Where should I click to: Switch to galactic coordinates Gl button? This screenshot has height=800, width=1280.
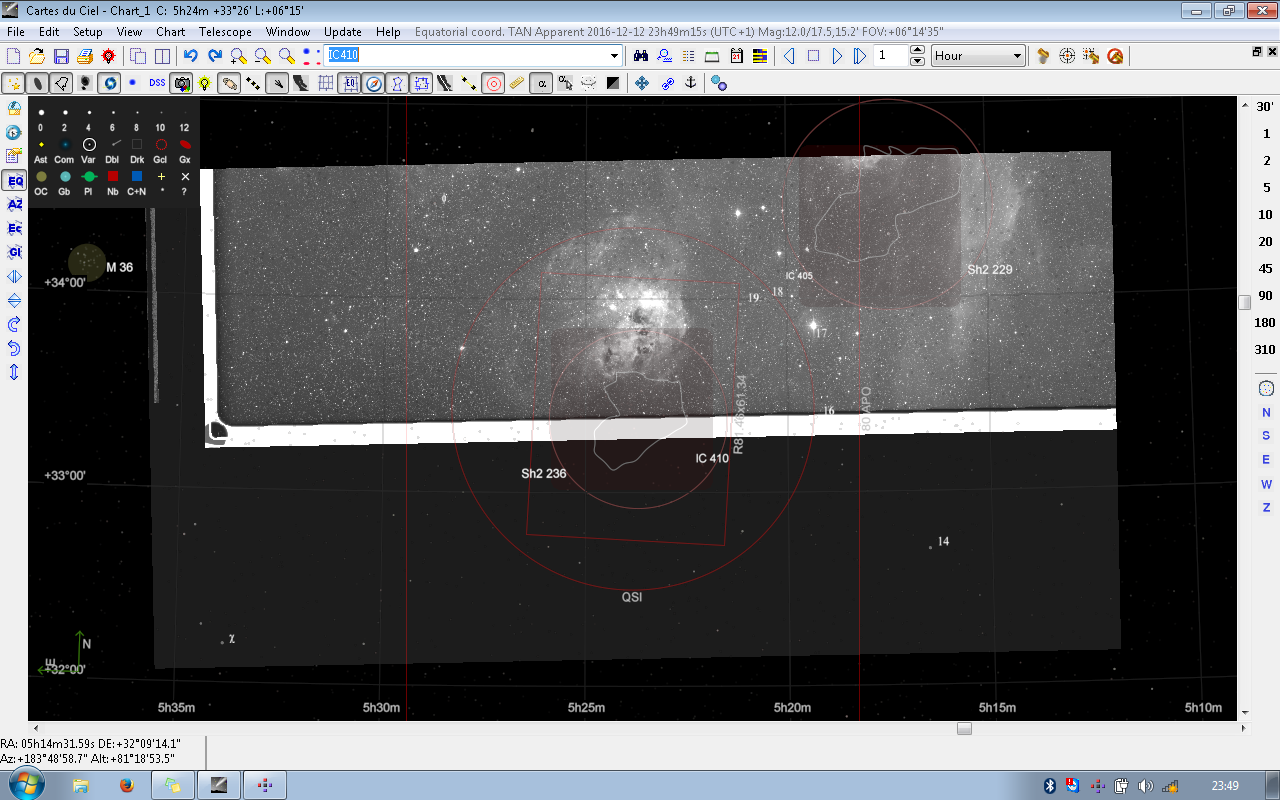pos(14,253)
